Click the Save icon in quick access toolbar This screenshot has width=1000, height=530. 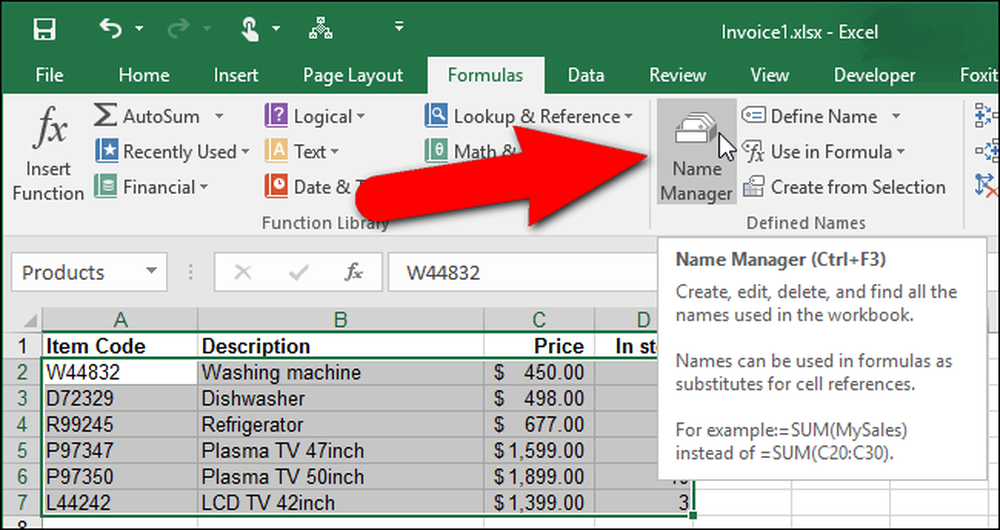point(44,29)
